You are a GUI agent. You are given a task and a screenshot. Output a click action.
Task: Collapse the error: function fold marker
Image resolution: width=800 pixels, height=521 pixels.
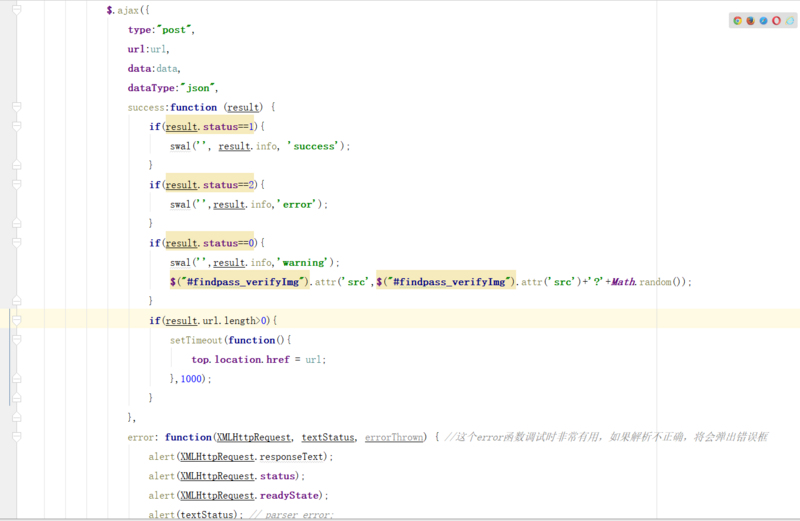17,437
